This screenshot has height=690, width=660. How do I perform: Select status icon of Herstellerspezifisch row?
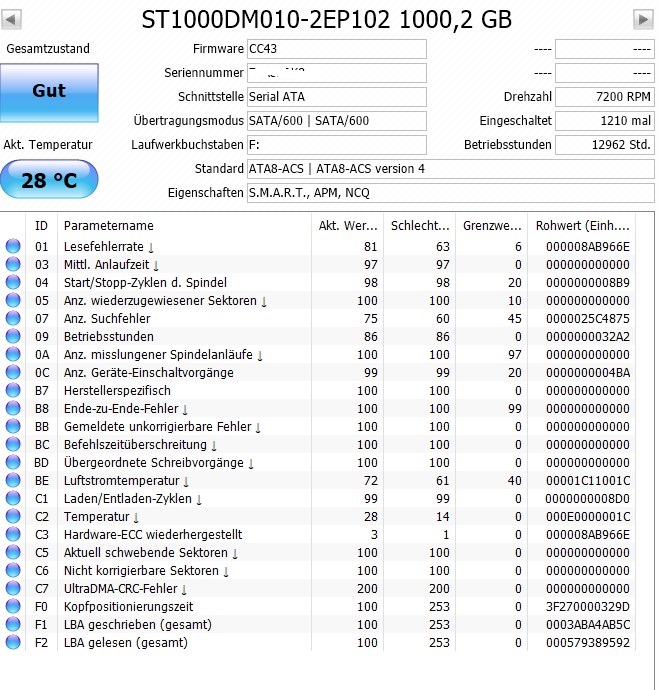tap(13, 390)
